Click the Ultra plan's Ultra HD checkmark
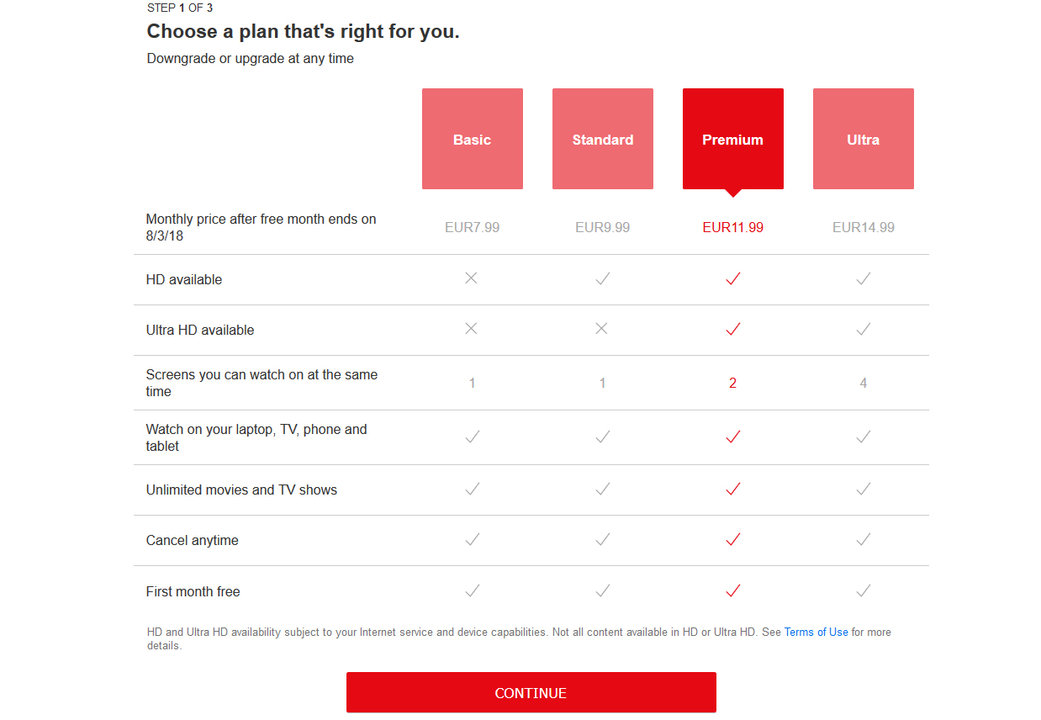The height and width of the screenshot is (720, 1041). click(863, 329)
